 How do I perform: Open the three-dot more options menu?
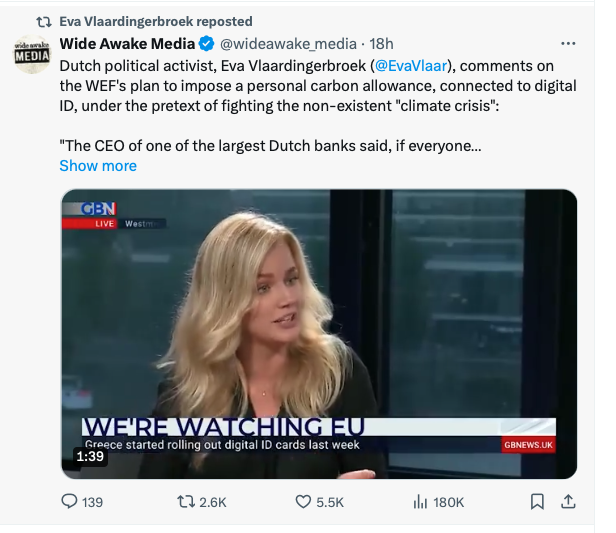568,44
